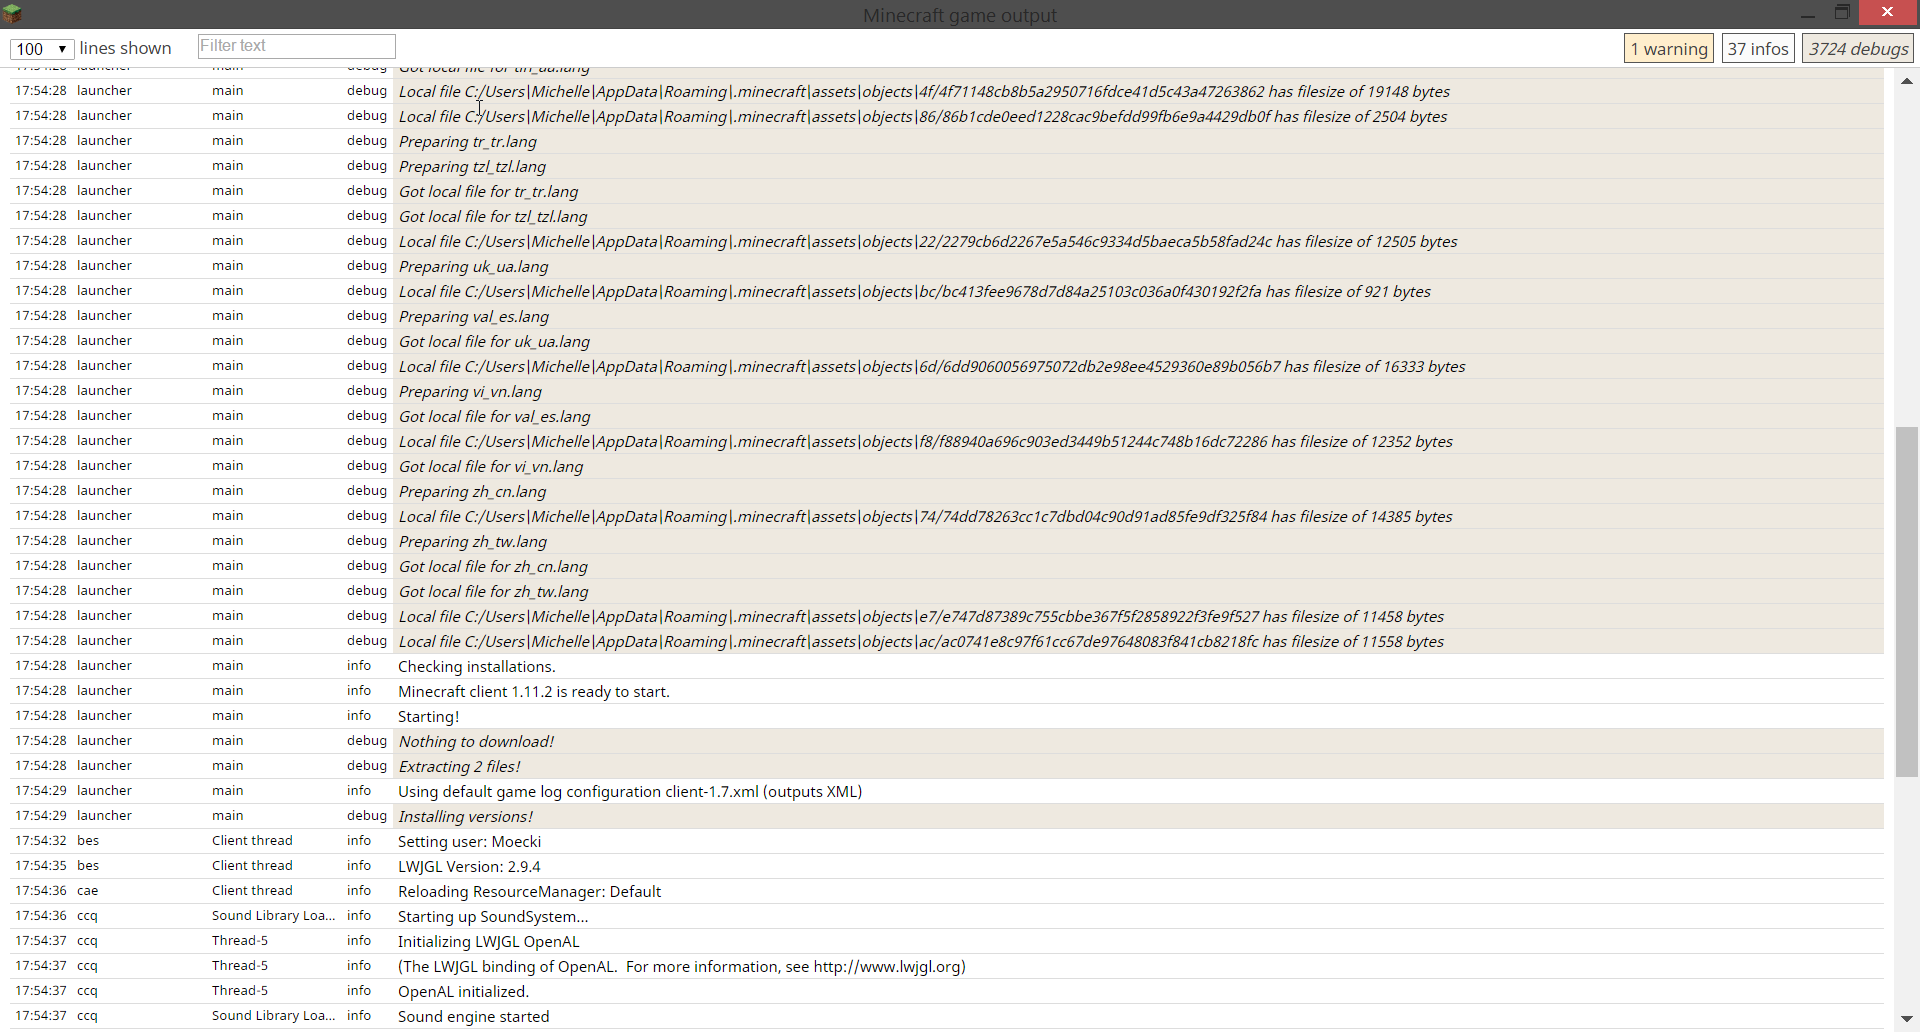The width and height of the screenshot is (1920, 1032).
Task: Click the Minecraft grass block window icon
Action: click(x=13, y=14)
